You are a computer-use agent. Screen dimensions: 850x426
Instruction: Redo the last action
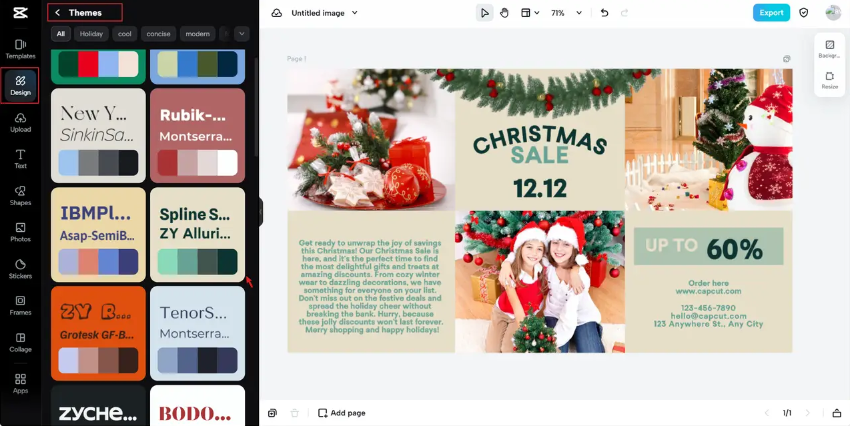(x=624, y=13)
